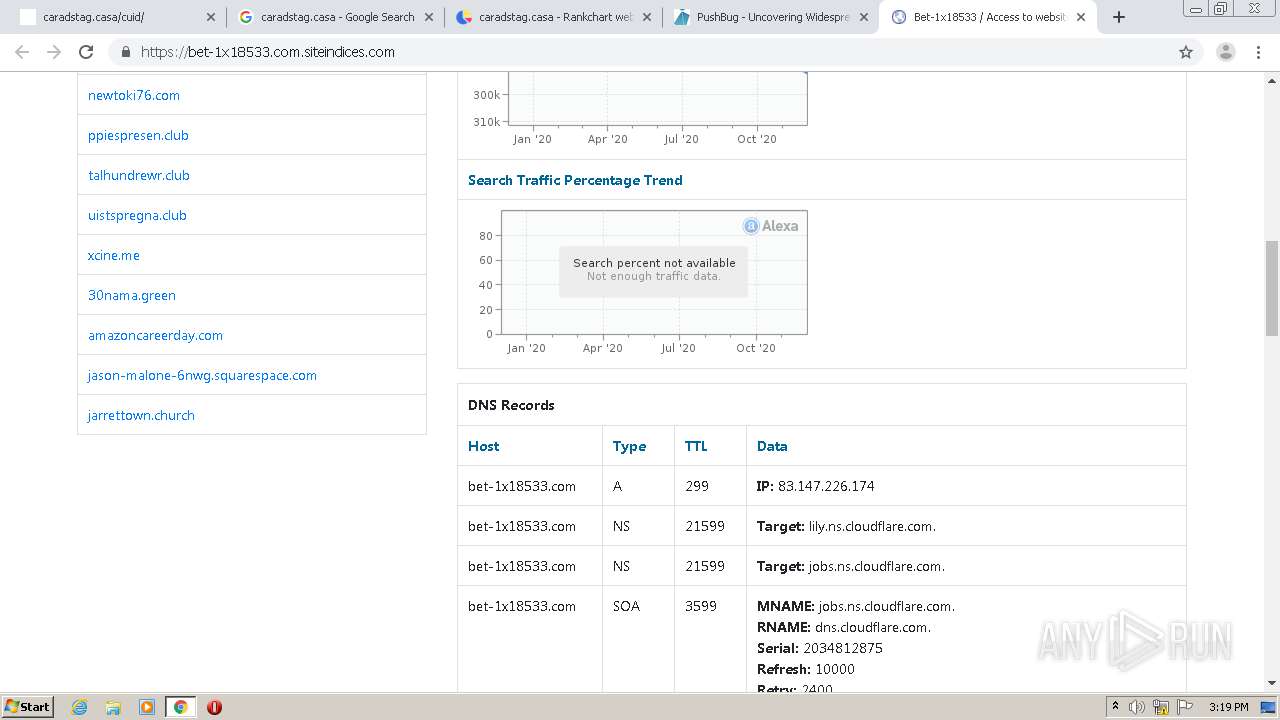
Task: Switch to the caradstag.casa/cuid/ tab
Action: (117, 17)
